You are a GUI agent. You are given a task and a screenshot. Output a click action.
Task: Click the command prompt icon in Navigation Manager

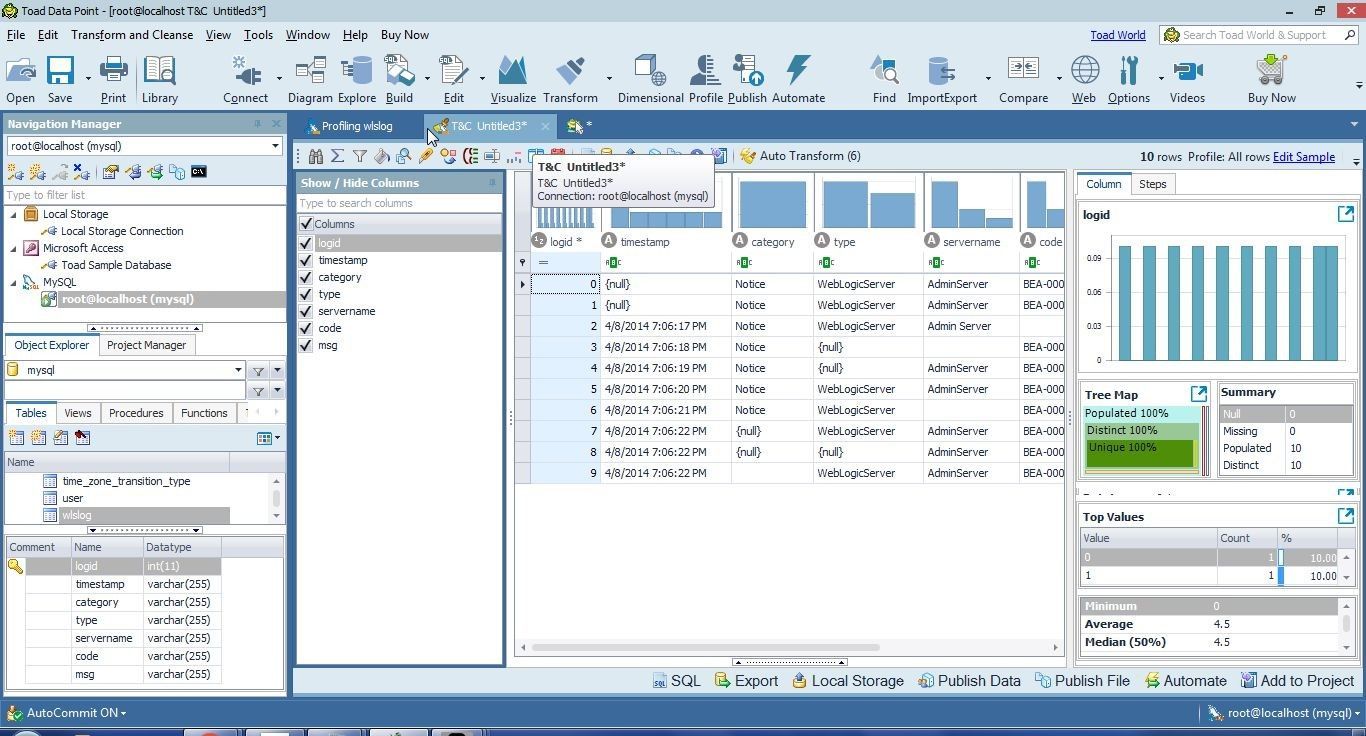coord(199,172)
